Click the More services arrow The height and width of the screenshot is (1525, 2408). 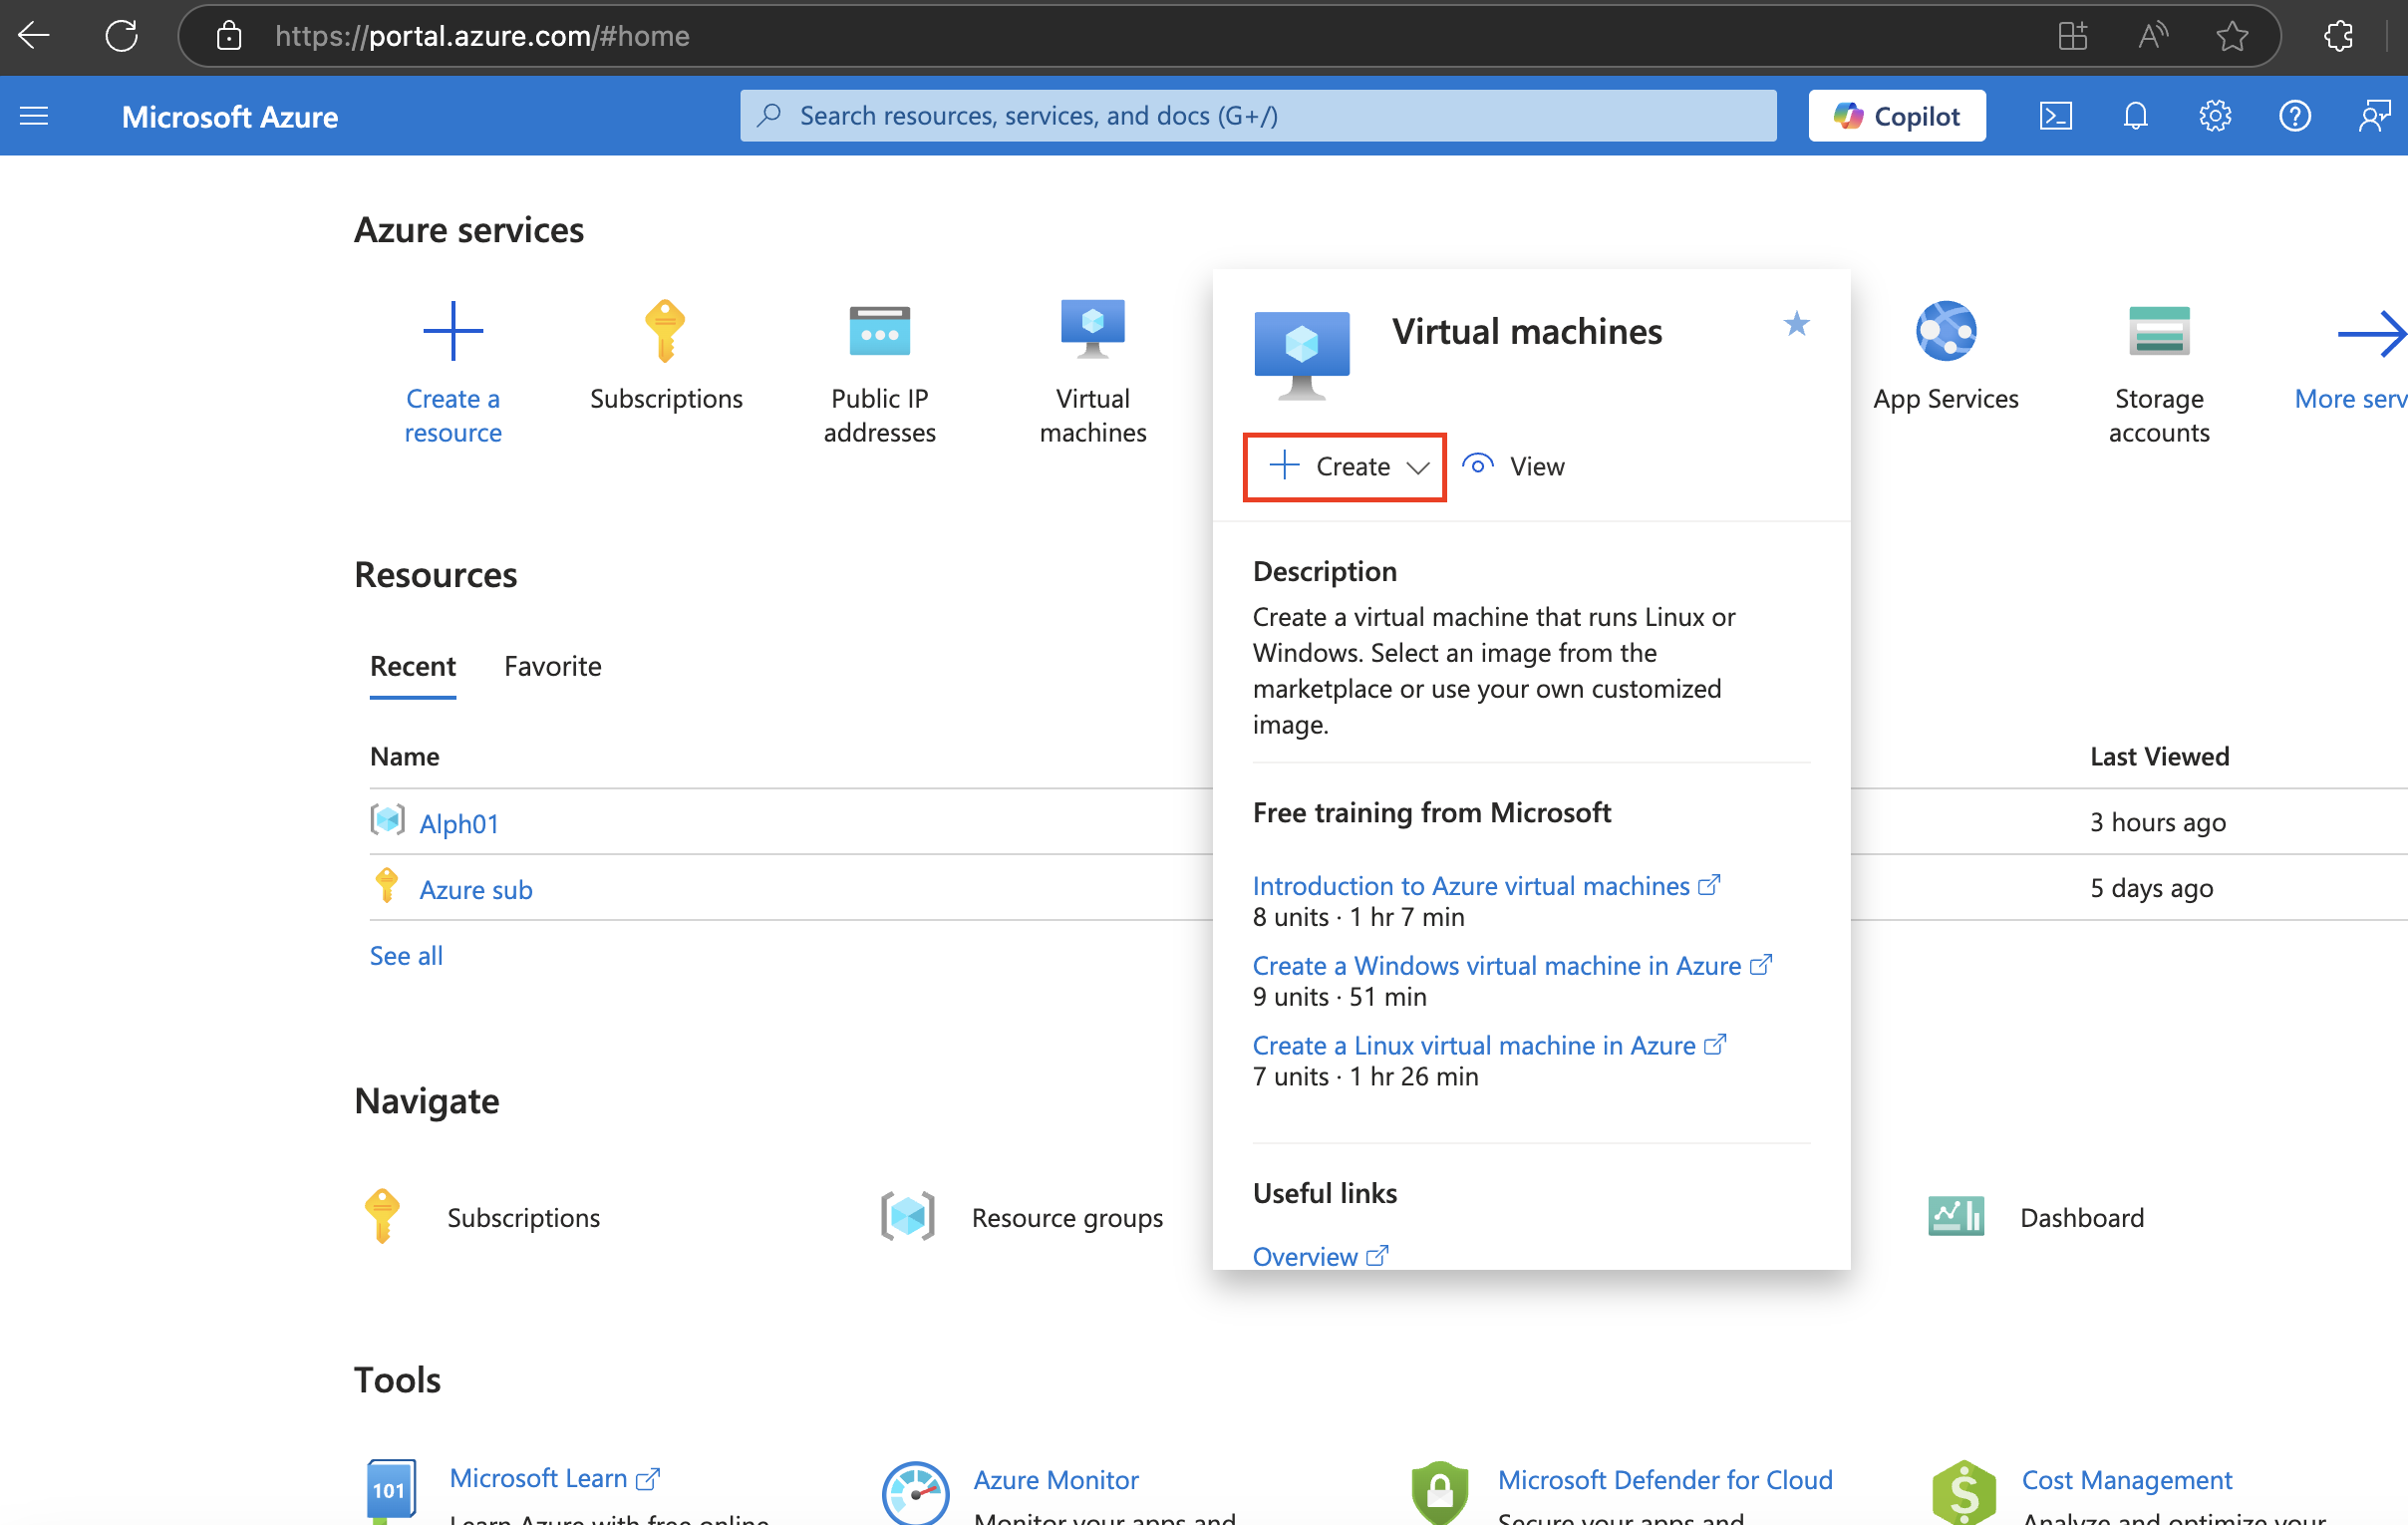2371,333
